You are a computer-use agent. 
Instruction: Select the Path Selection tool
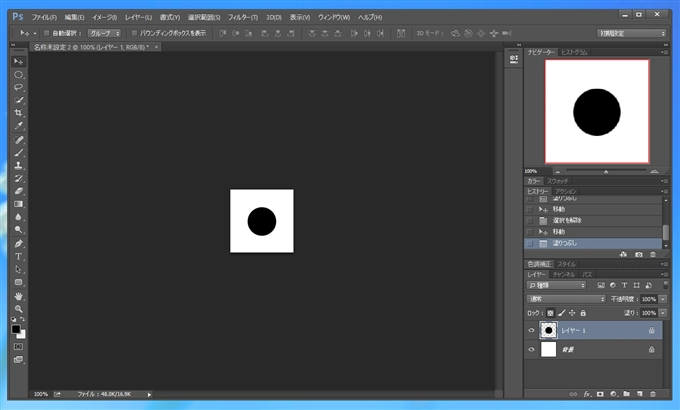(18, 269)
